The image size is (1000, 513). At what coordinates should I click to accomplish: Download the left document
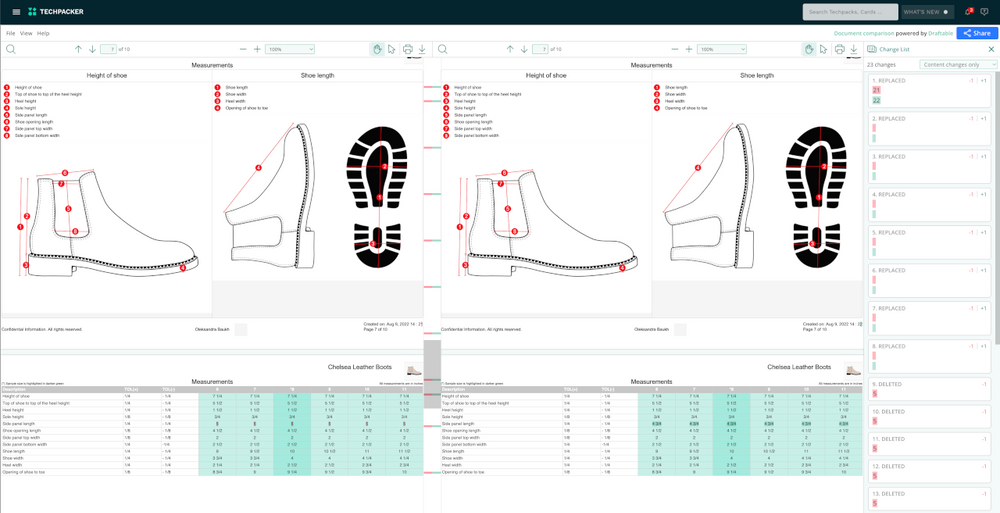point(422,49)
